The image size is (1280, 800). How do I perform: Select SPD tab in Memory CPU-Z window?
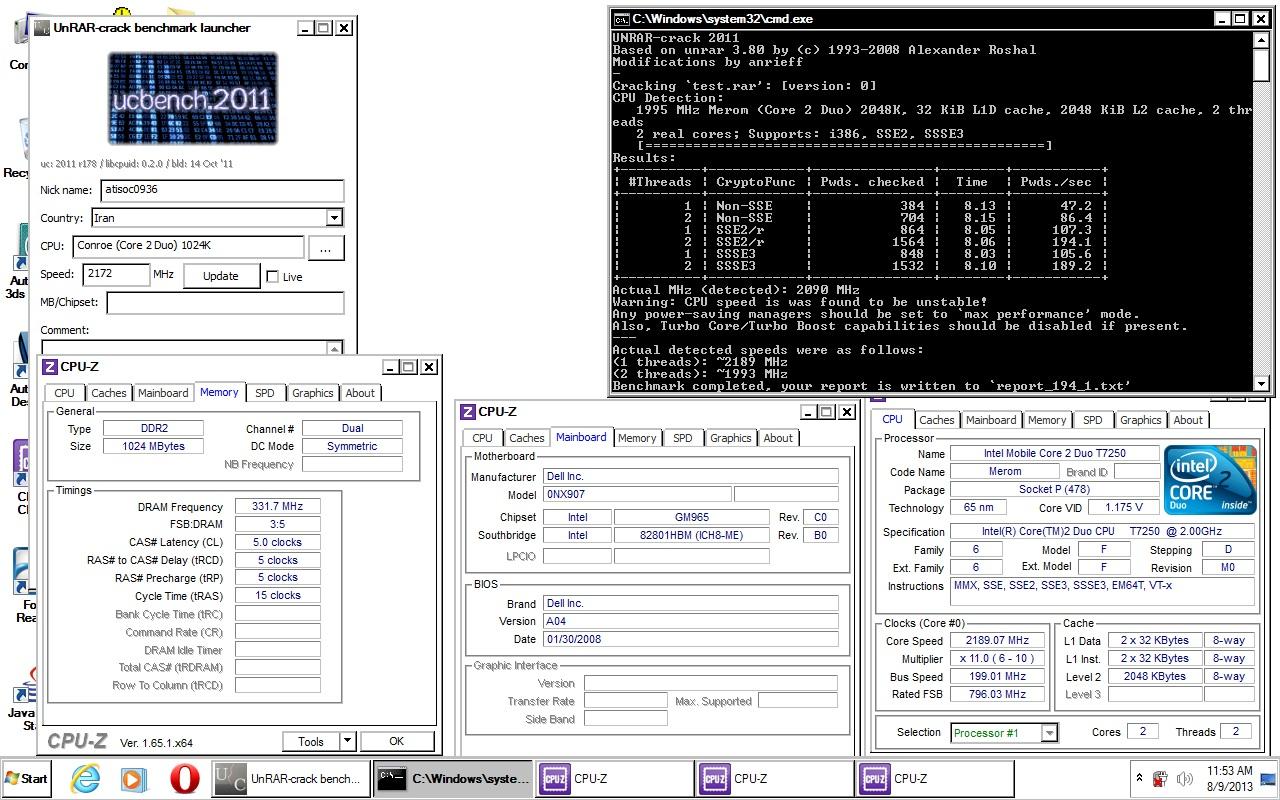pyautogui.click(x=264, y=393)
